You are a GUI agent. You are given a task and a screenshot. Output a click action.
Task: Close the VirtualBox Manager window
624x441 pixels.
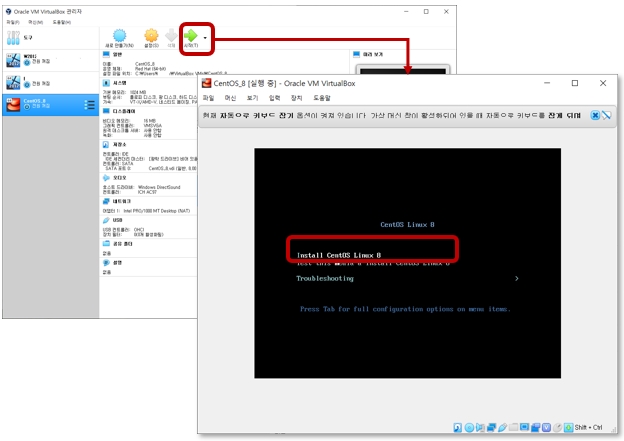(446, 12)
